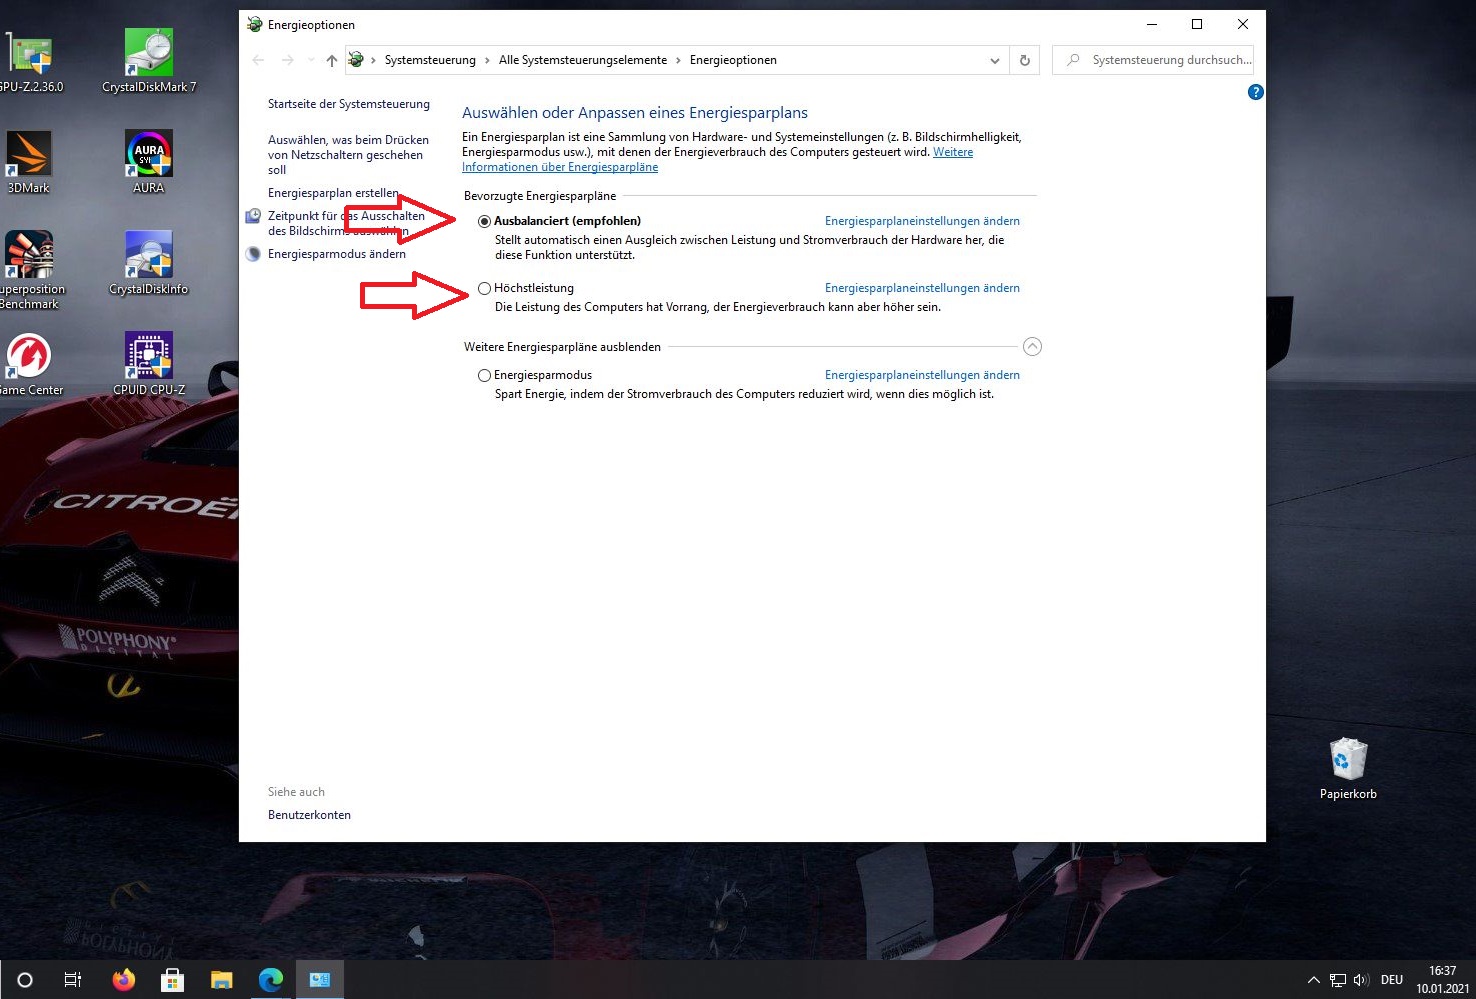Screen dimensions: 1476x999
Task: Click address bar Control Panel icon
Action: (356, 60)
